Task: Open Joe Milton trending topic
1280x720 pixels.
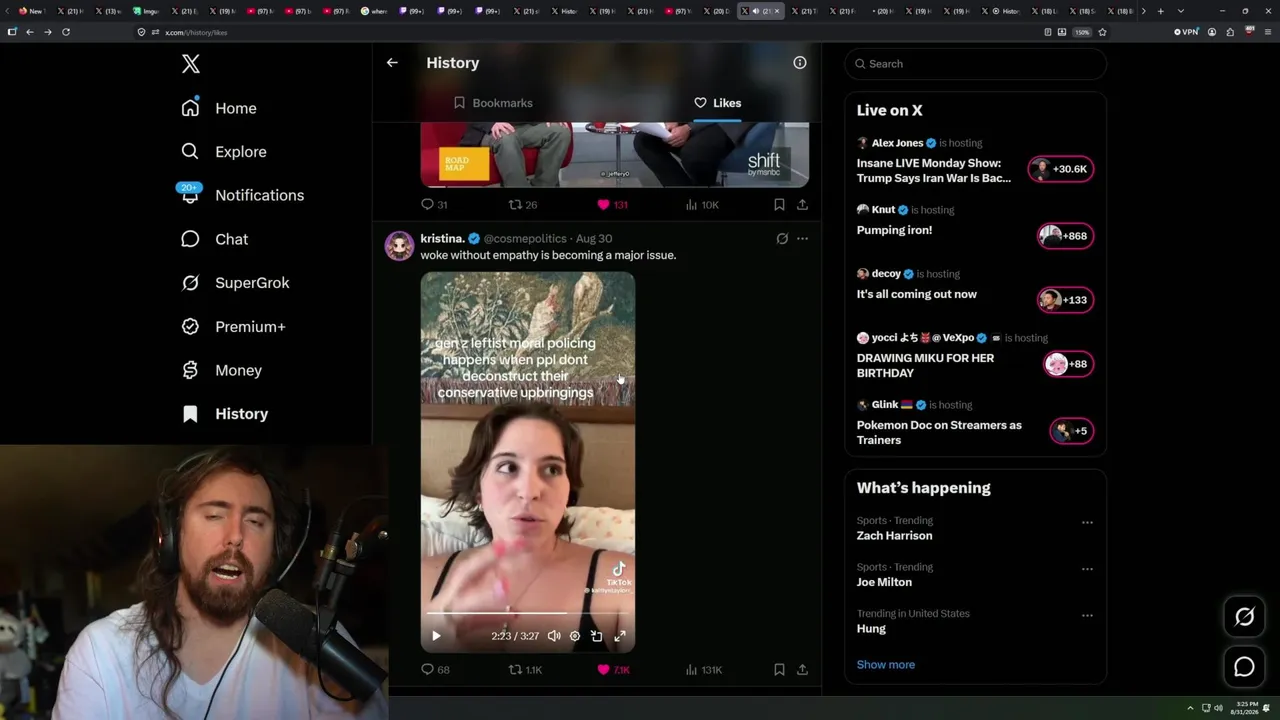Action: [x=884, y=582]
